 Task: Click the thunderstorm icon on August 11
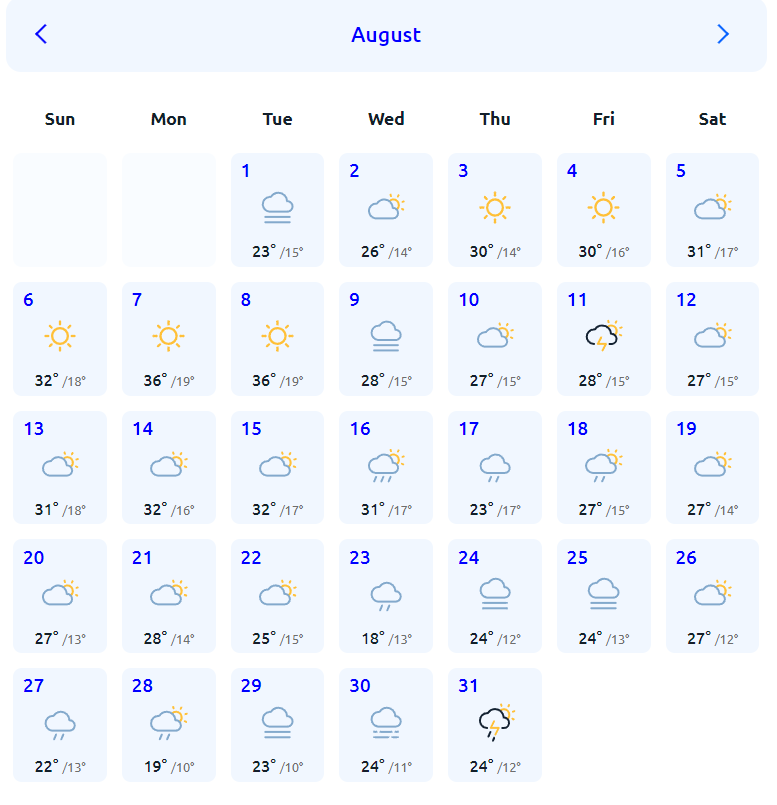tap(603, 337)
